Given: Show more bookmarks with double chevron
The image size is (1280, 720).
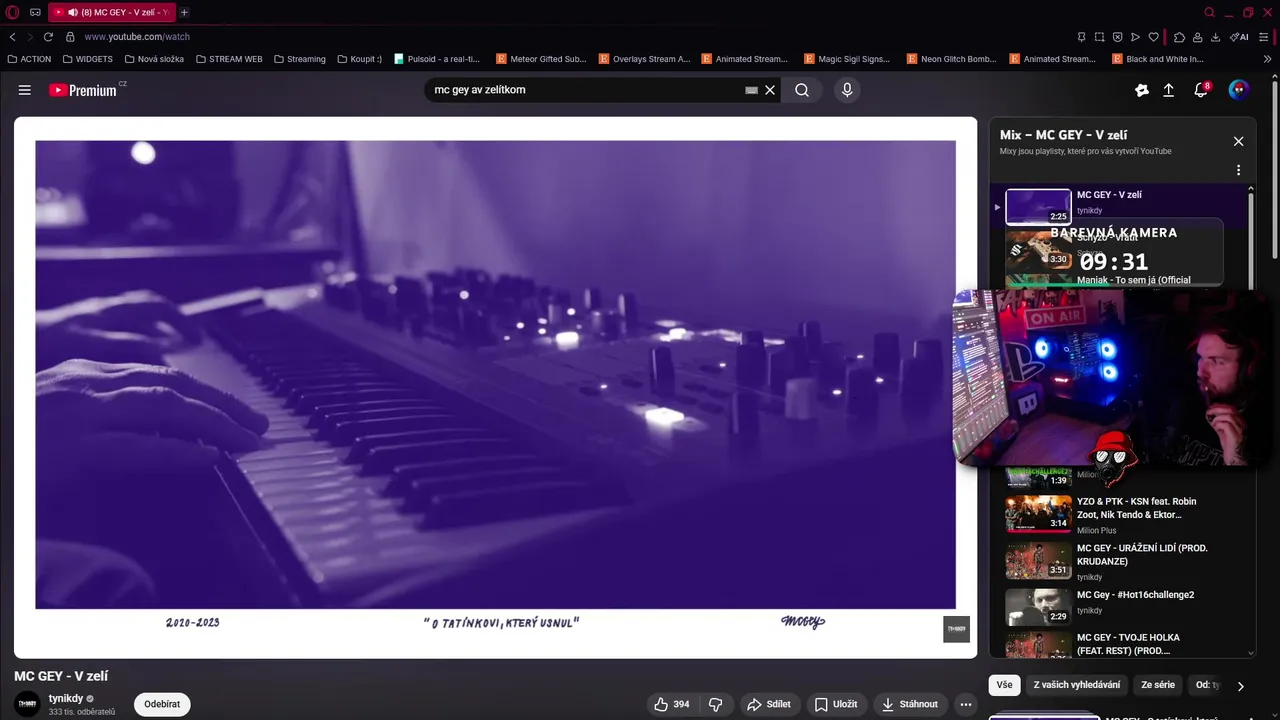Looking at the screenshot, I should point(1268,59).
